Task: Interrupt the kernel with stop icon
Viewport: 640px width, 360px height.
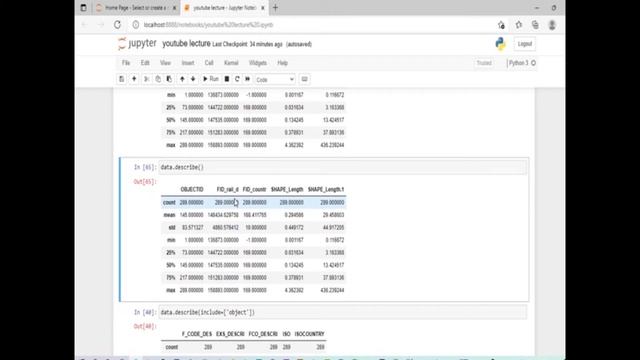Action: tap(227, 79)
